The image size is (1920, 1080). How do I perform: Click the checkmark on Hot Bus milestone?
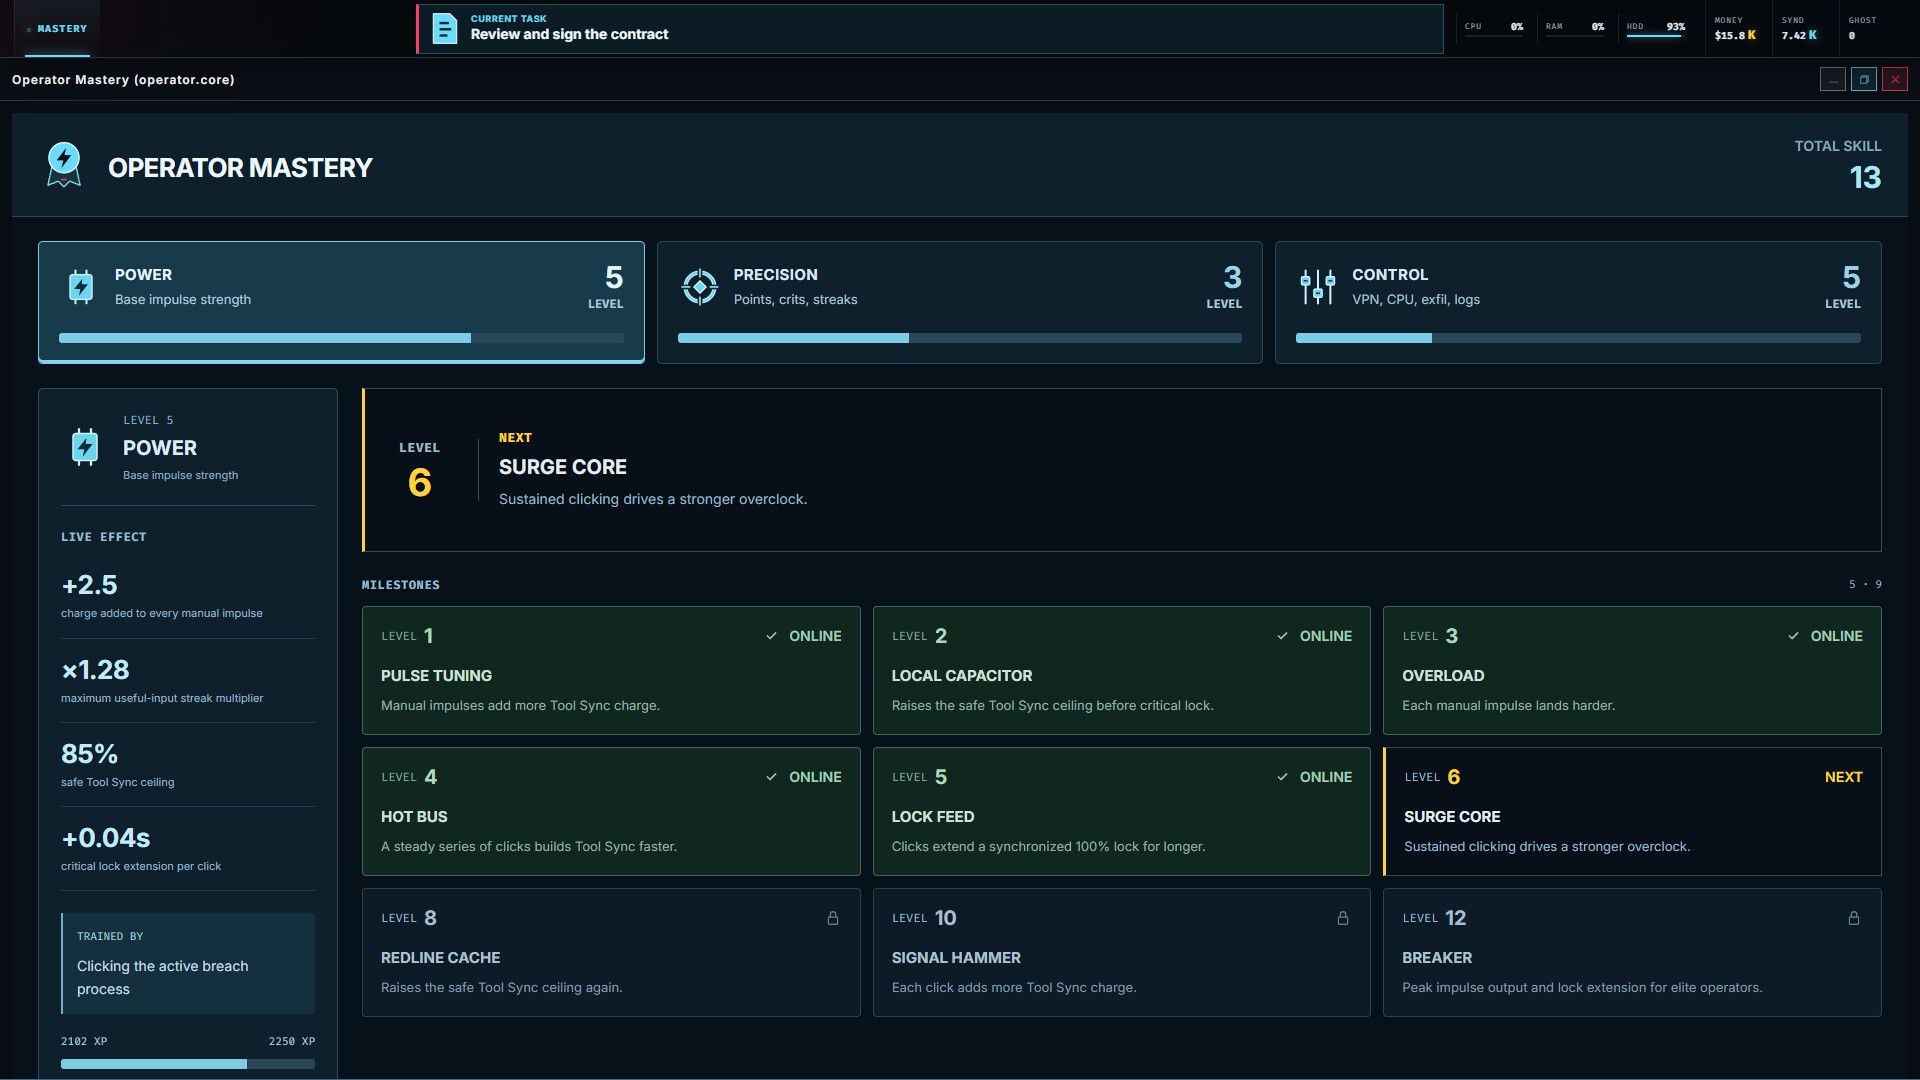pyautogui.click(x=771, y=777)
